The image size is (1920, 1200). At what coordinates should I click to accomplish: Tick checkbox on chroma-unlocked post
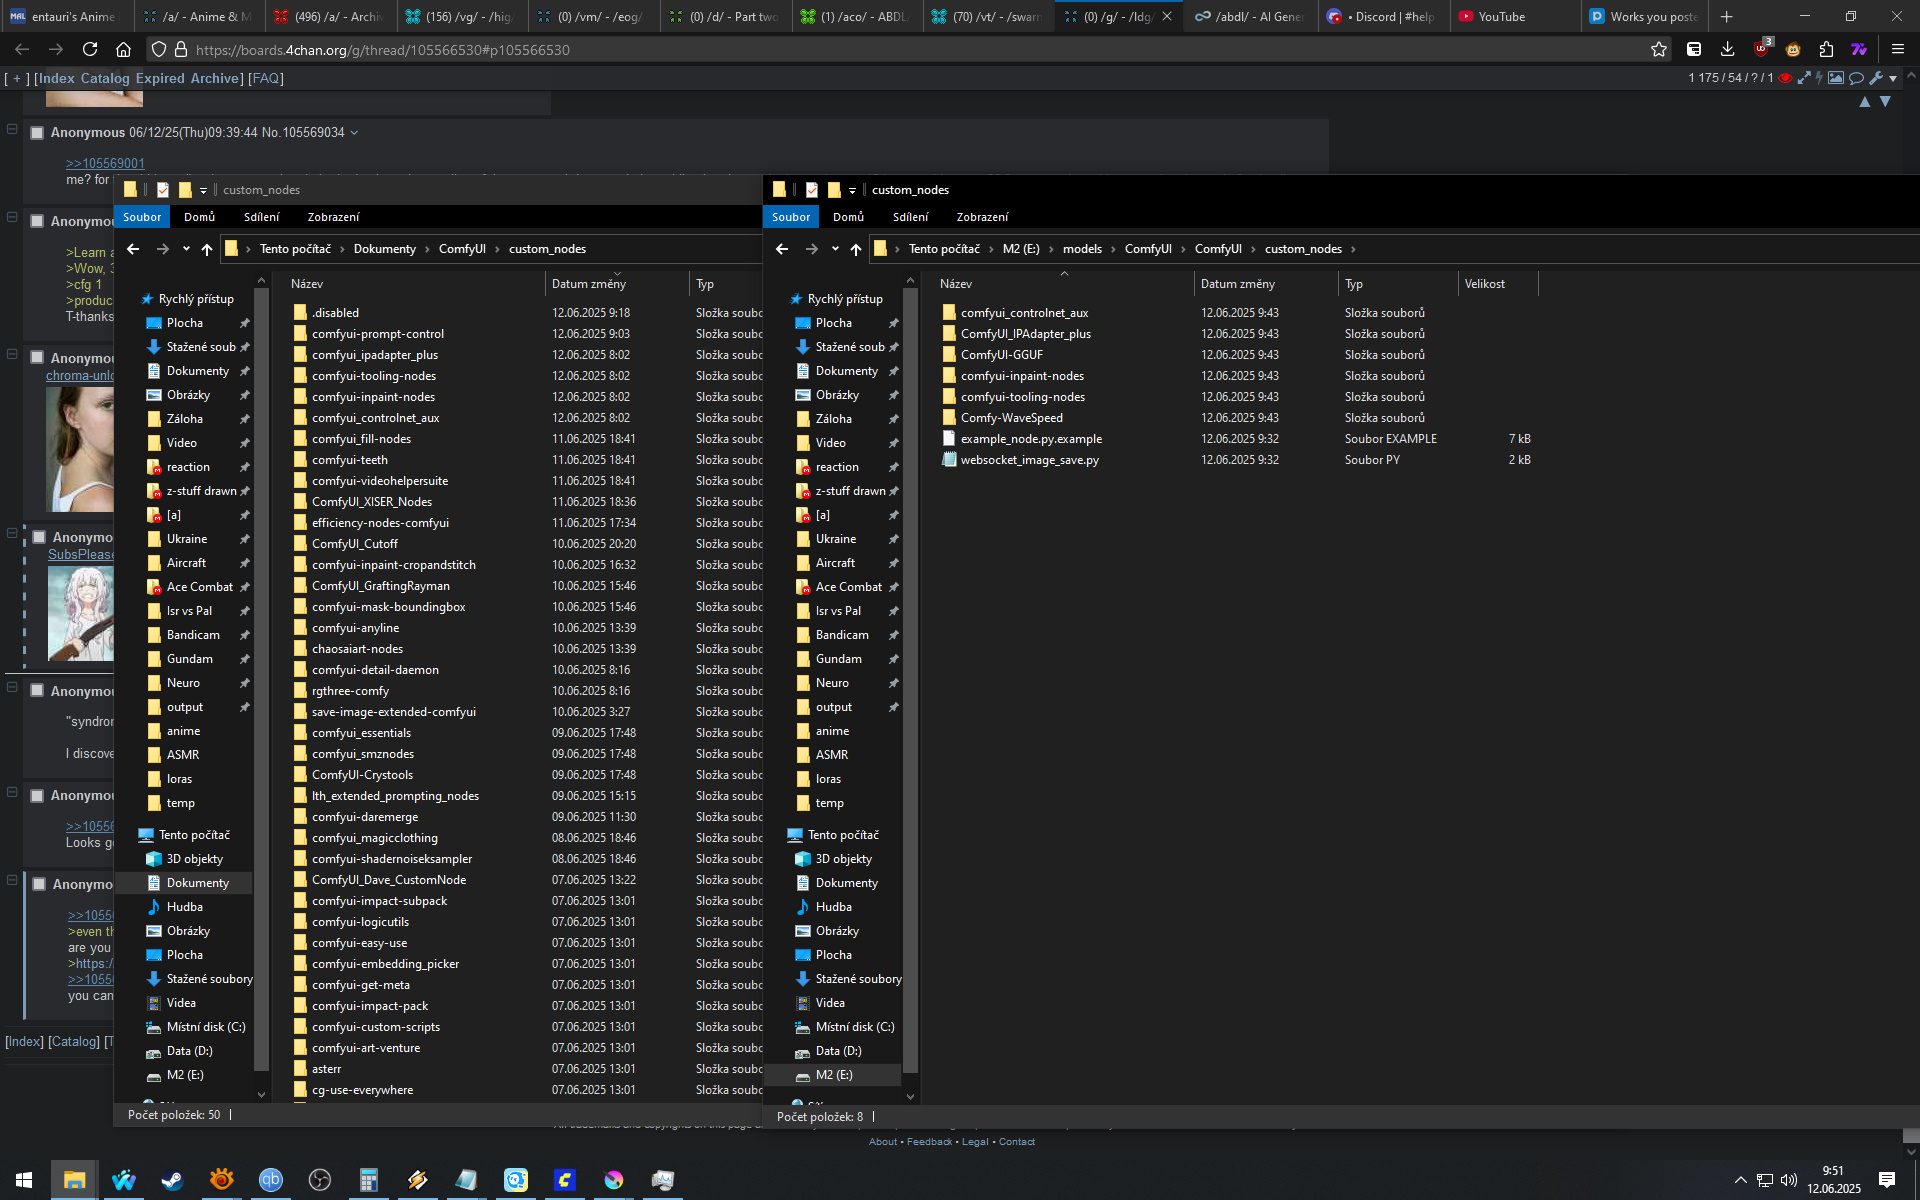[37, 358]
